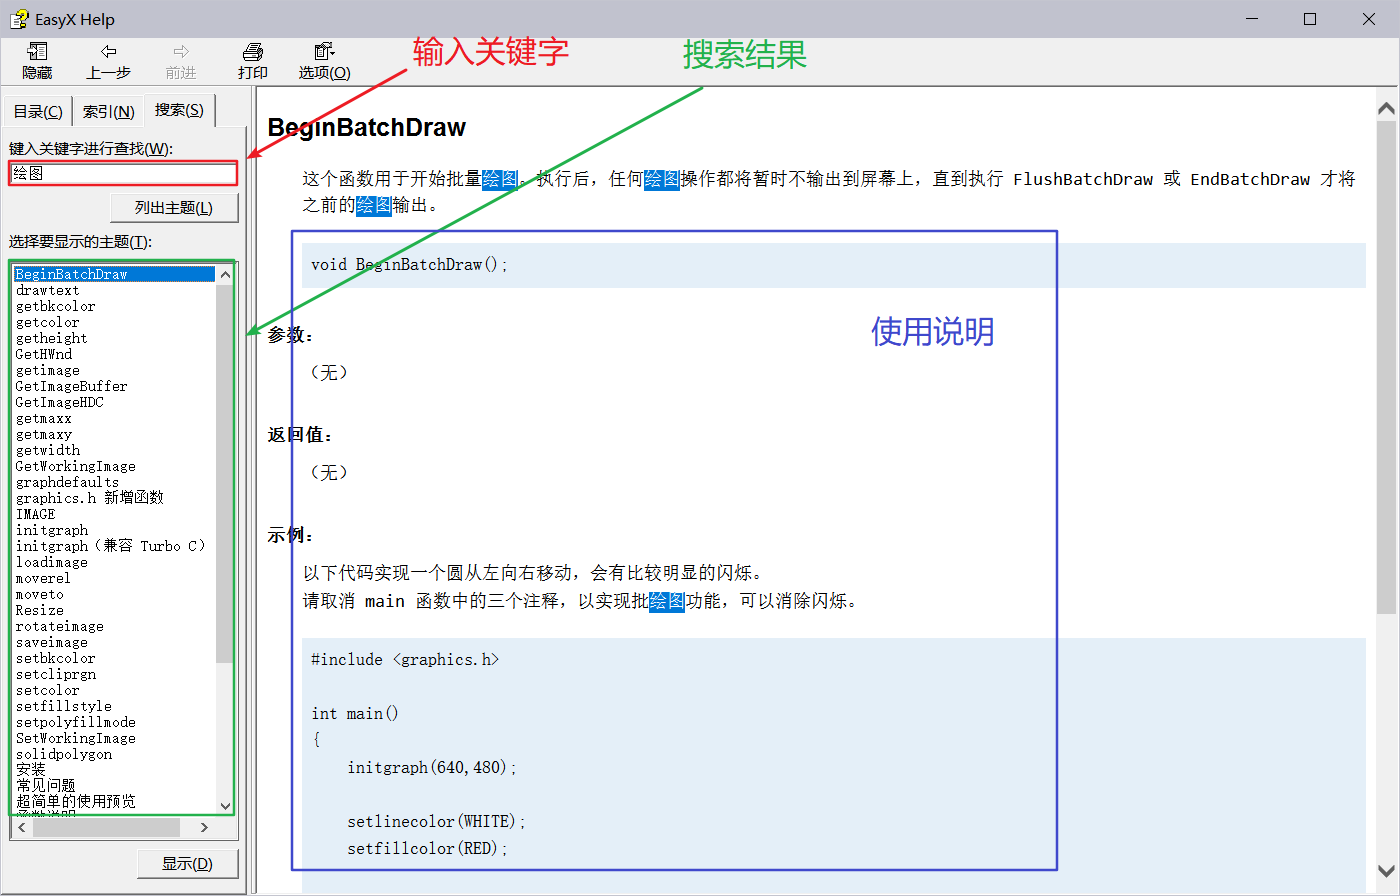
Task: Select setbkcolor topic entry
Action: click(x=55, y=658)
